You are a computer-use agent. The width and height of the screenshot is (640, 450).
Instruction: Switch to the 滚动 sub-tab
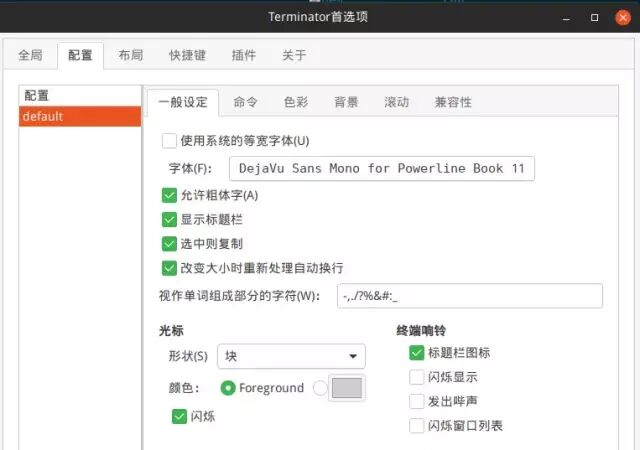396,102
